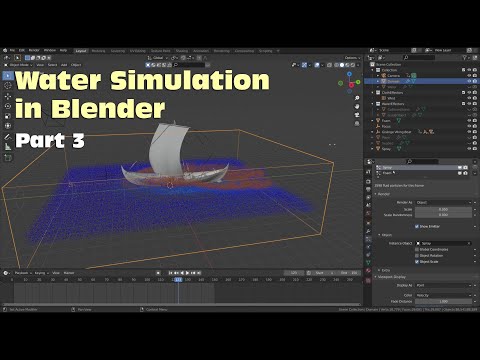
Task: Open the Edit menu
Action: tap(22, 50)
